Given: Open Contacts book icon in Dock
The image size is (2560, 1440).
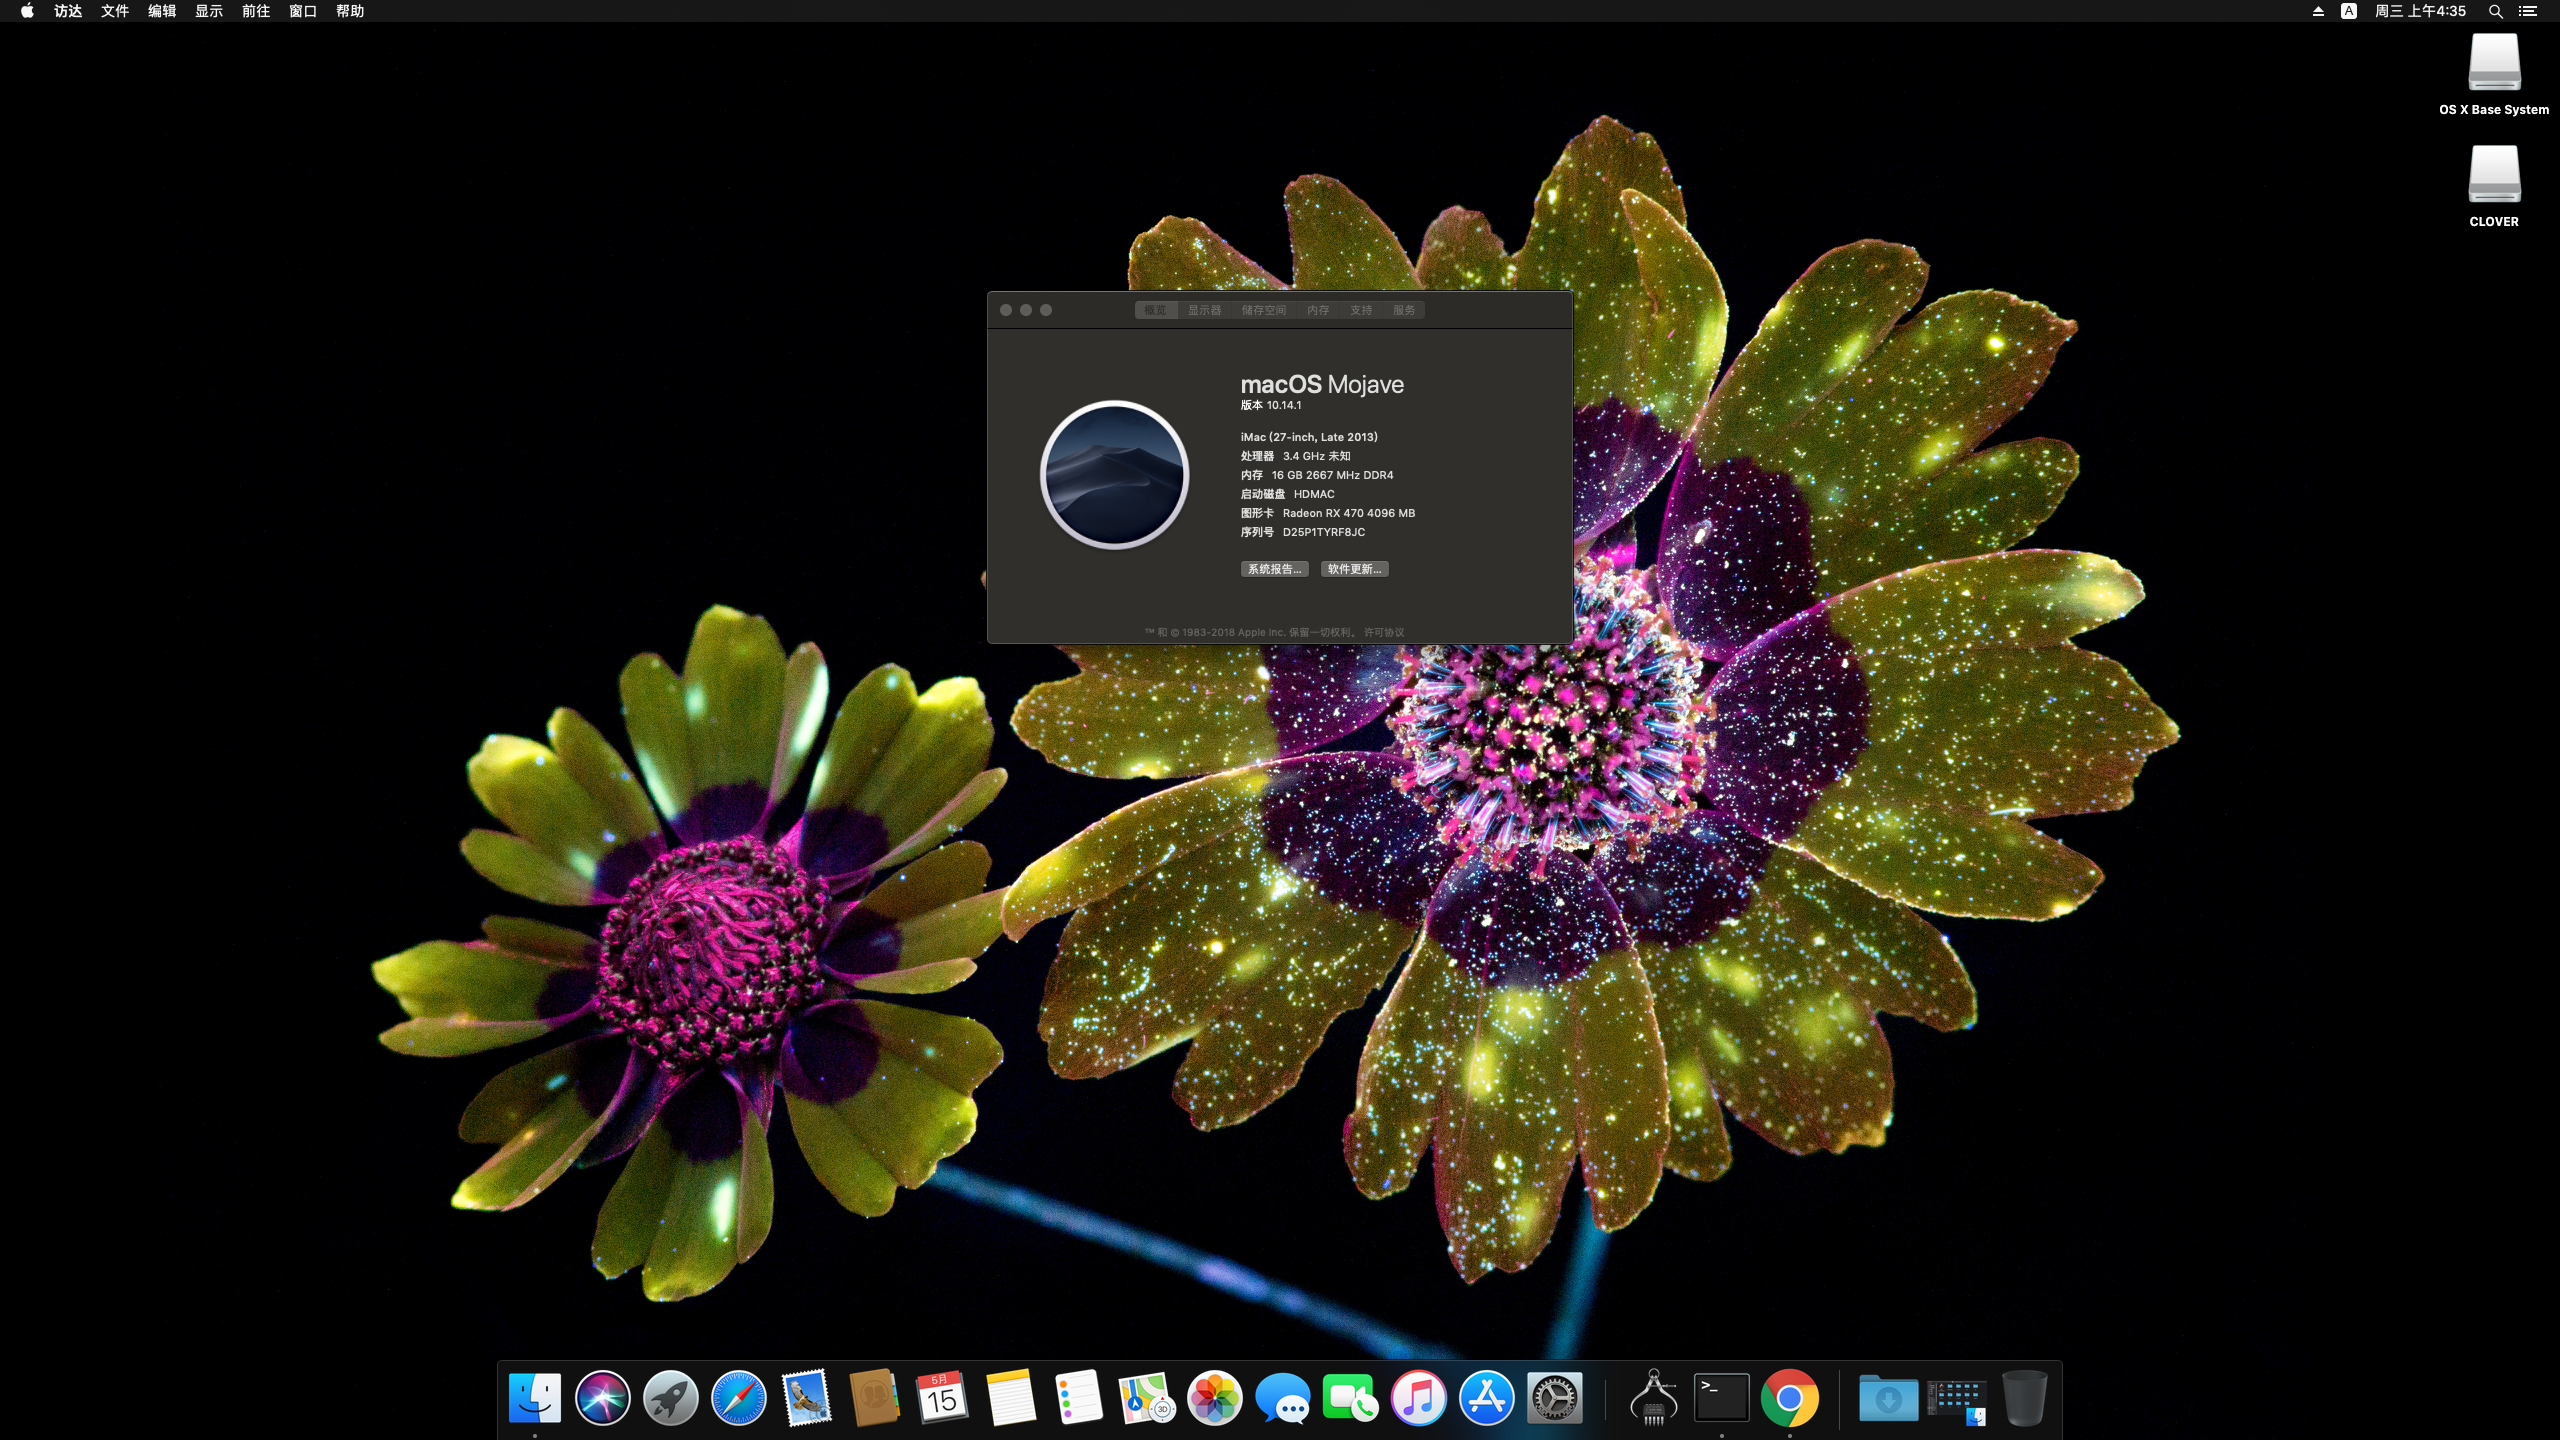Looking at the screenshot, I should (874, 1397).
